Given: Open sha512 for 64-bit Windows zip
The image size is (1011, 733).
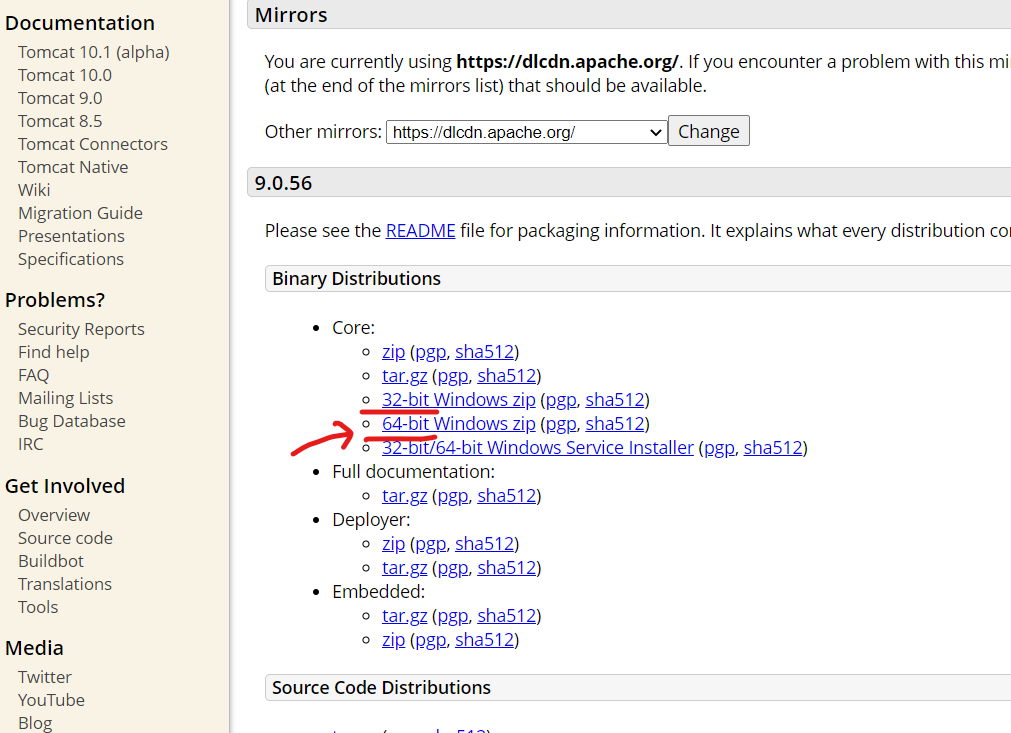Looking at the screenshot, I should coord(615,424).
